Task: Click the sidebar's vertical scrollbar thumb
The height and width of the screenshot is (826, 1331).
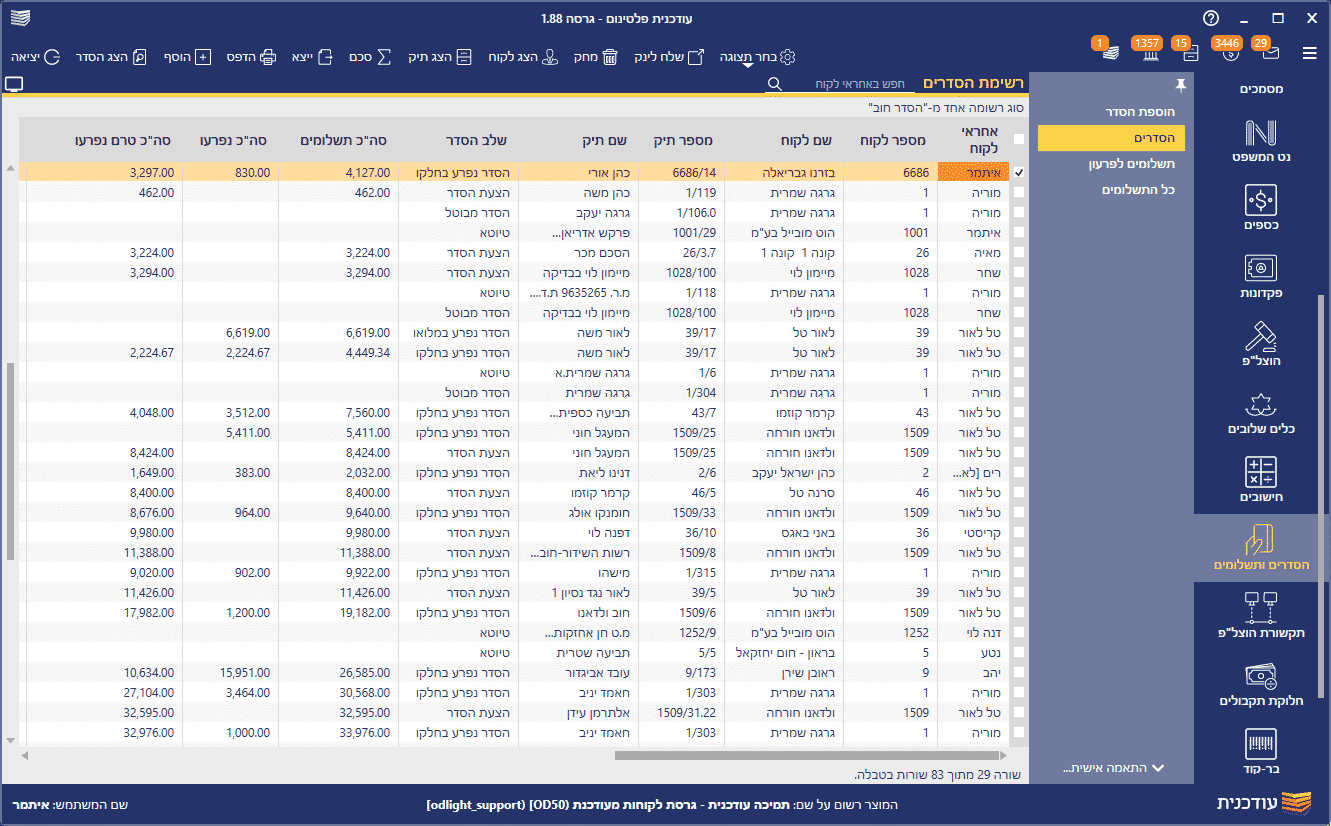Action: coord(1322,495)
